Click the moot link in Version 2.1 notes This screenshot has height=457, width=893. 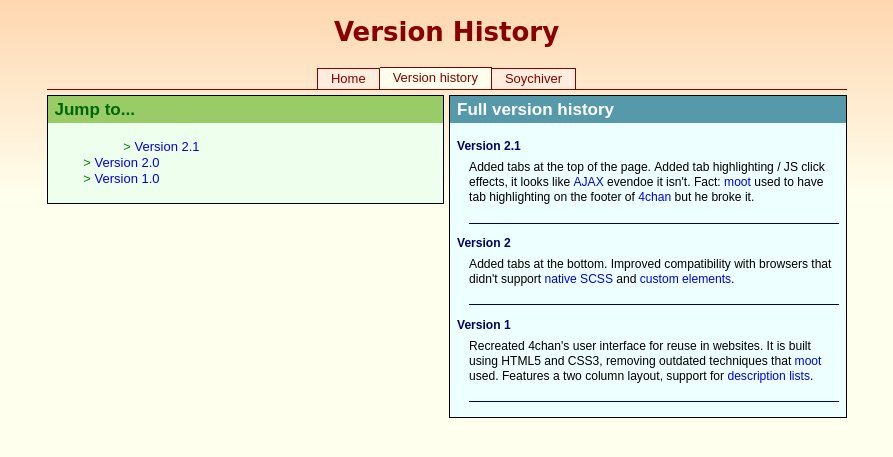[x=737, y=182]
